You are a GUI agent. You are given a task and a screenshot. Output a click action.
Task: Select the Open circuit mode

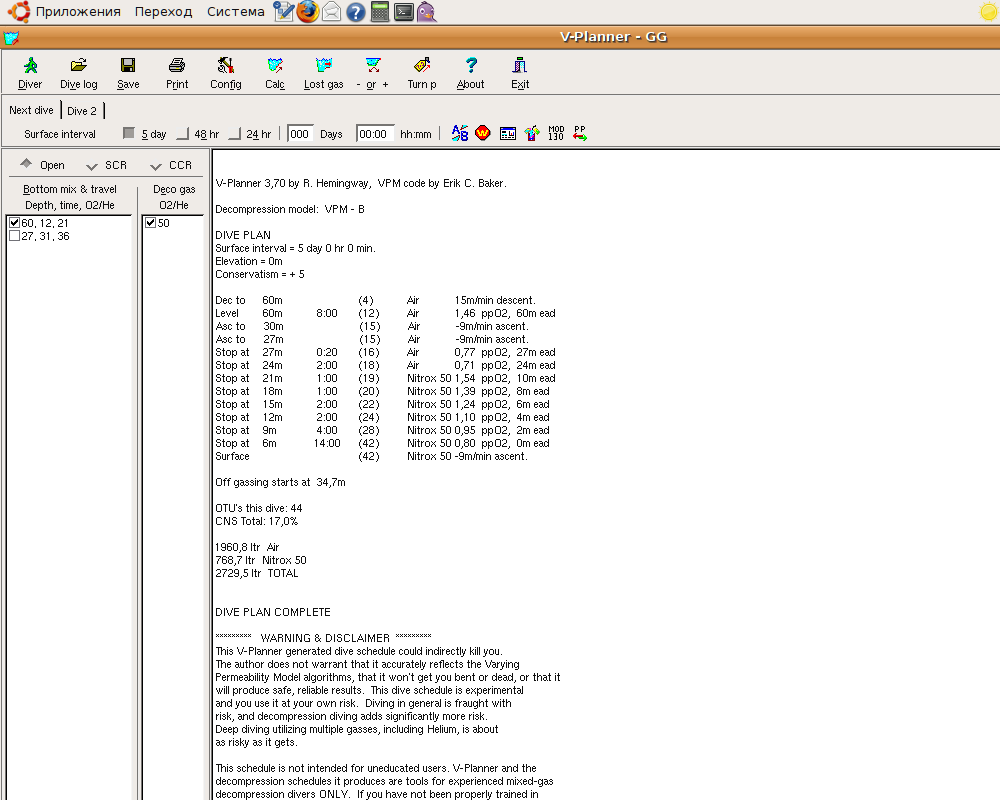click(x=42, y=165)
